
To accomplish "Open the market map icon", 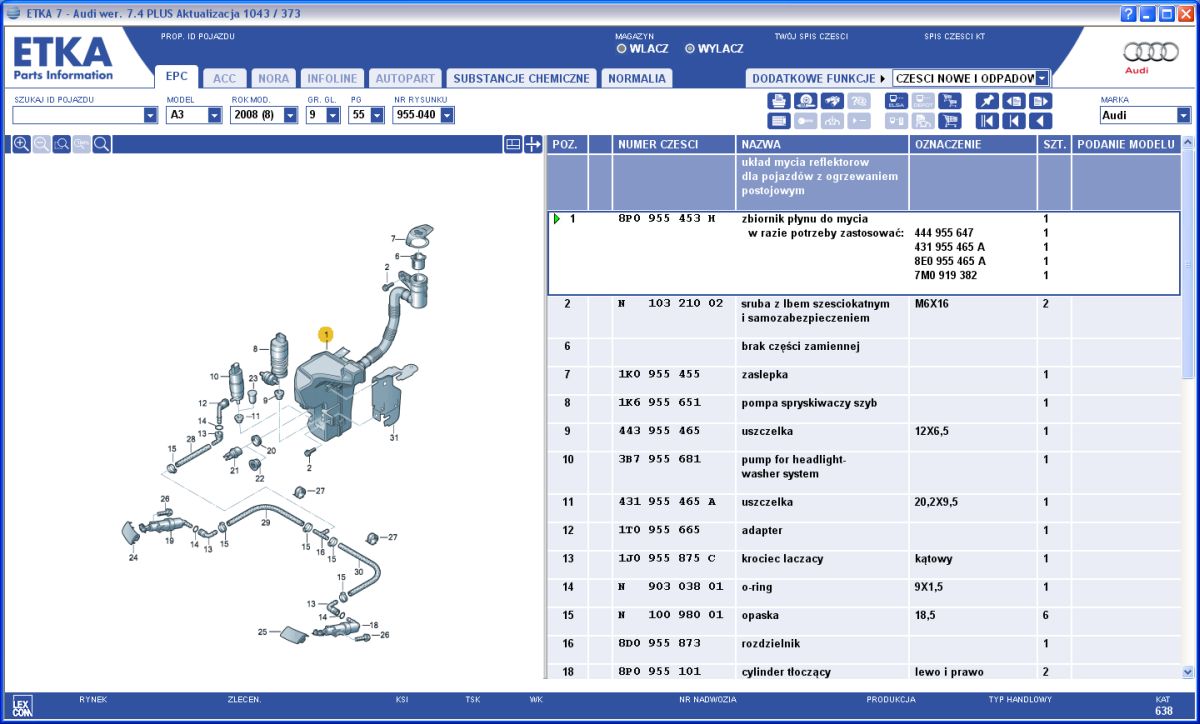I will (832, 100).
